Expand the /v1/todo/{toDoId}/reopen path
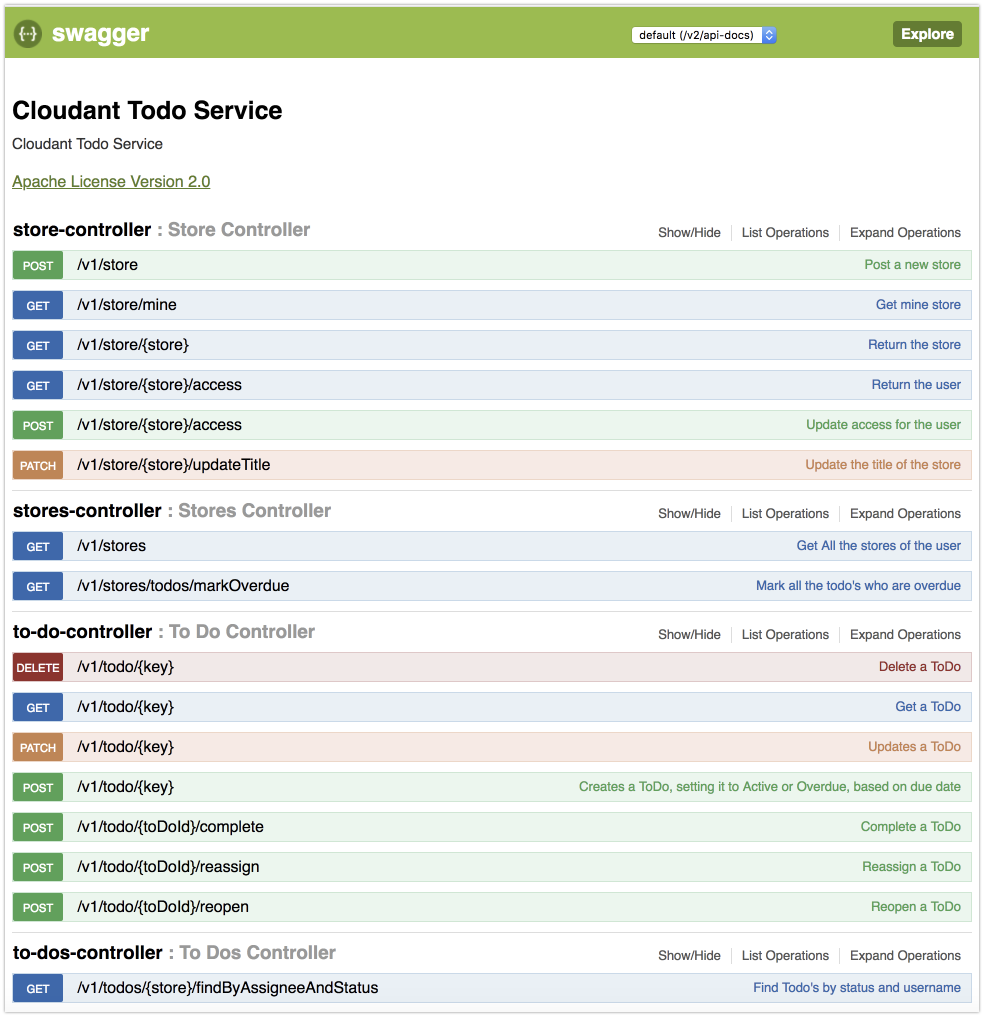The width and height of the screenshot is (984, 1017). [x=162, y=907]
